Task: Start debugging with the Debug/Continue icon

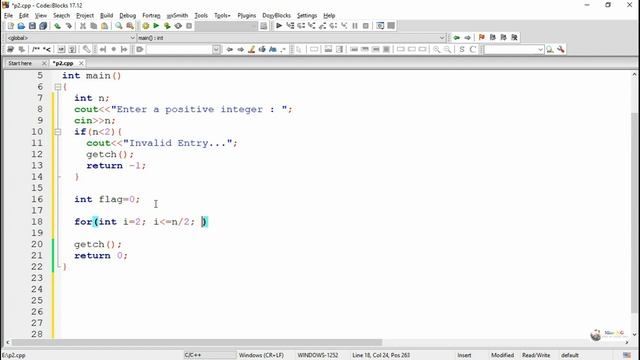Action: click(279, 26)
